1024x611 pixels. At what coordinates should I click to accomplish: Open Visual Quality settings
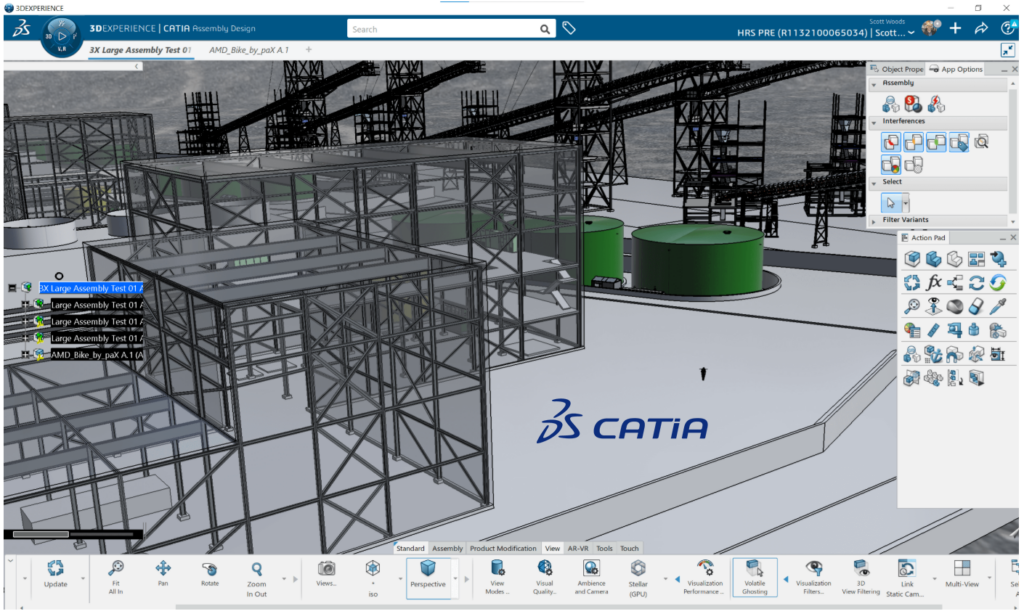point(545,577)
